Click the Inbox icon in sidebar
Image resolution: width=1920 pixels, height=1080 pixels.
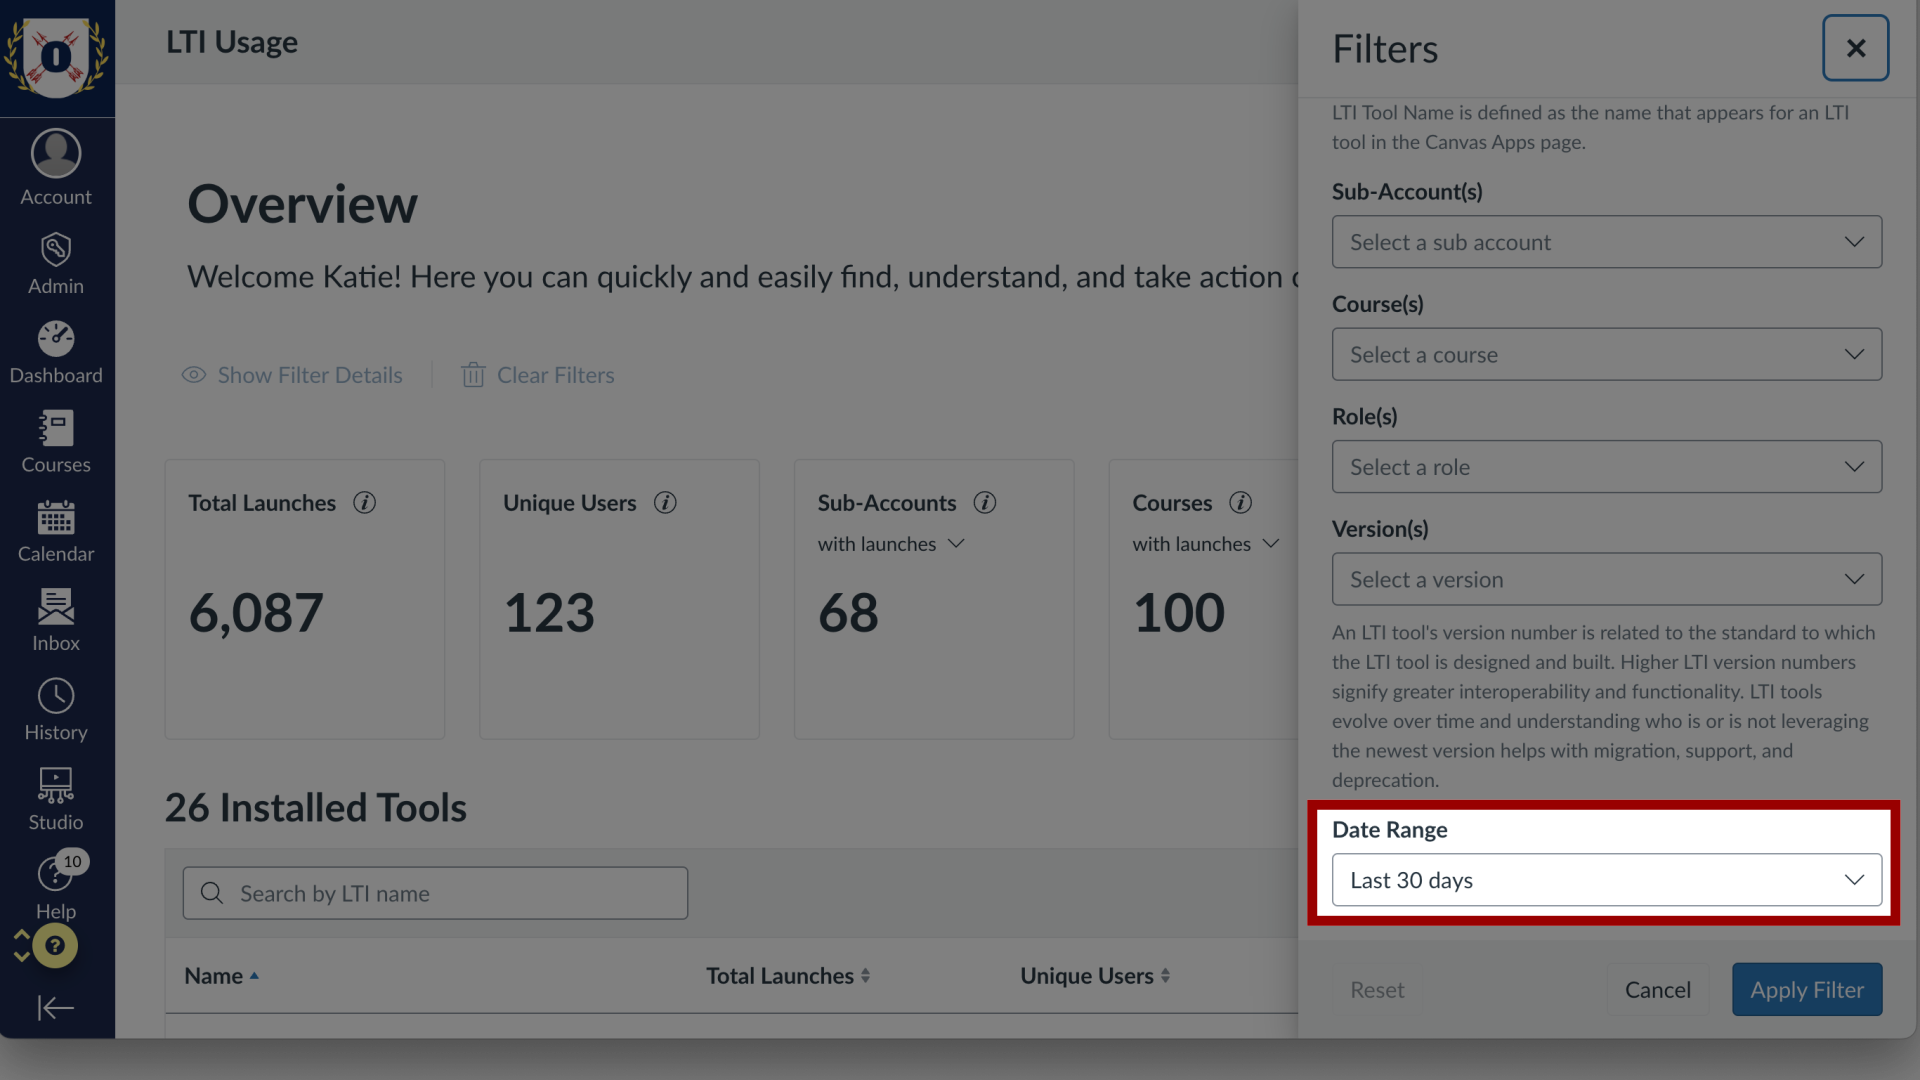coord(55,620)
